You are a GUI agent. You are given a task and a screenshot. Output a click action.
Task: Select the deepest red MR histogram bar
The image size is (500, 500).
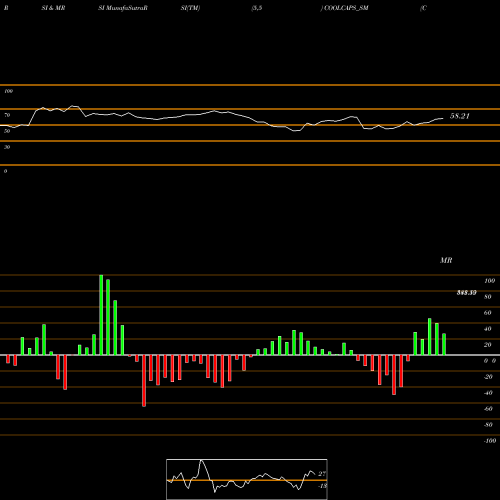pos(144,381)
